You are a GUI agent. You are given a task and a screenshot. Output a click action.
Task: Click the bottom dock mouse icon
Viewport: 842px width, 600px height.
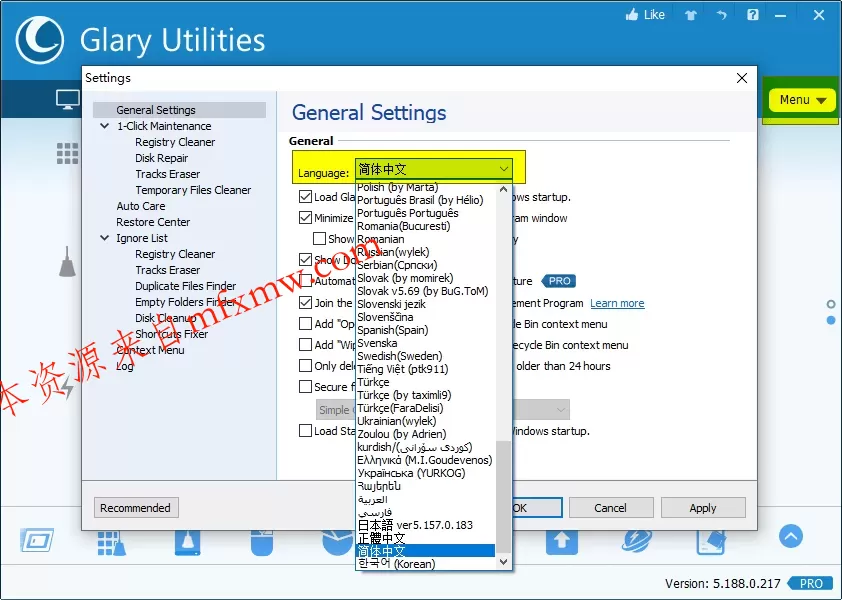tap(262, 542)
